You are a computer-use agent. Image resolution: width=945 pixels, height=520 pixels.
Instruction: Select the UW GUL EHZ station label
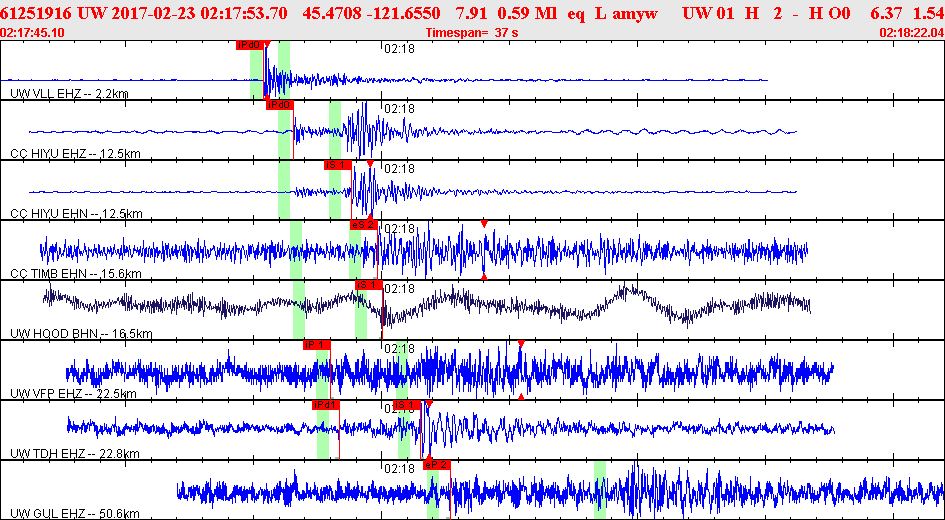tap(74, 513)
